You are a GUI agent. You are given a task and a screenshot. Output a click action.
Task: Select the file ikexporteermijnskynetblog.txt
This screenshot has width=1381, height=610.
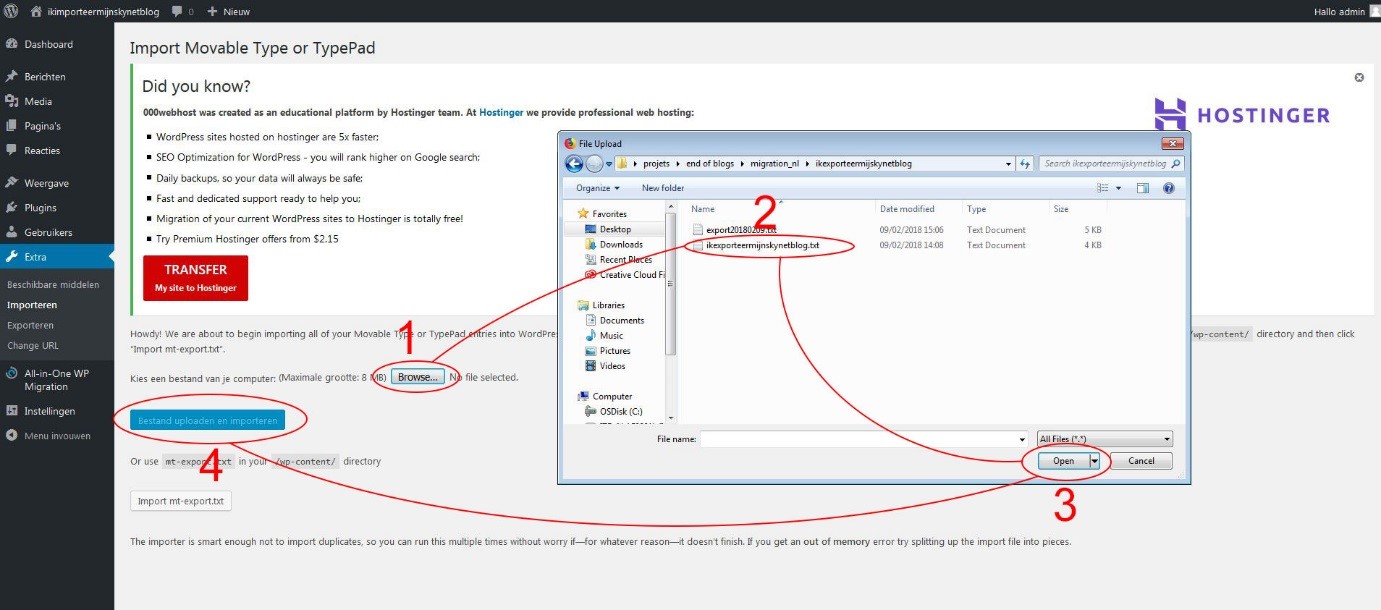point(762,245)
